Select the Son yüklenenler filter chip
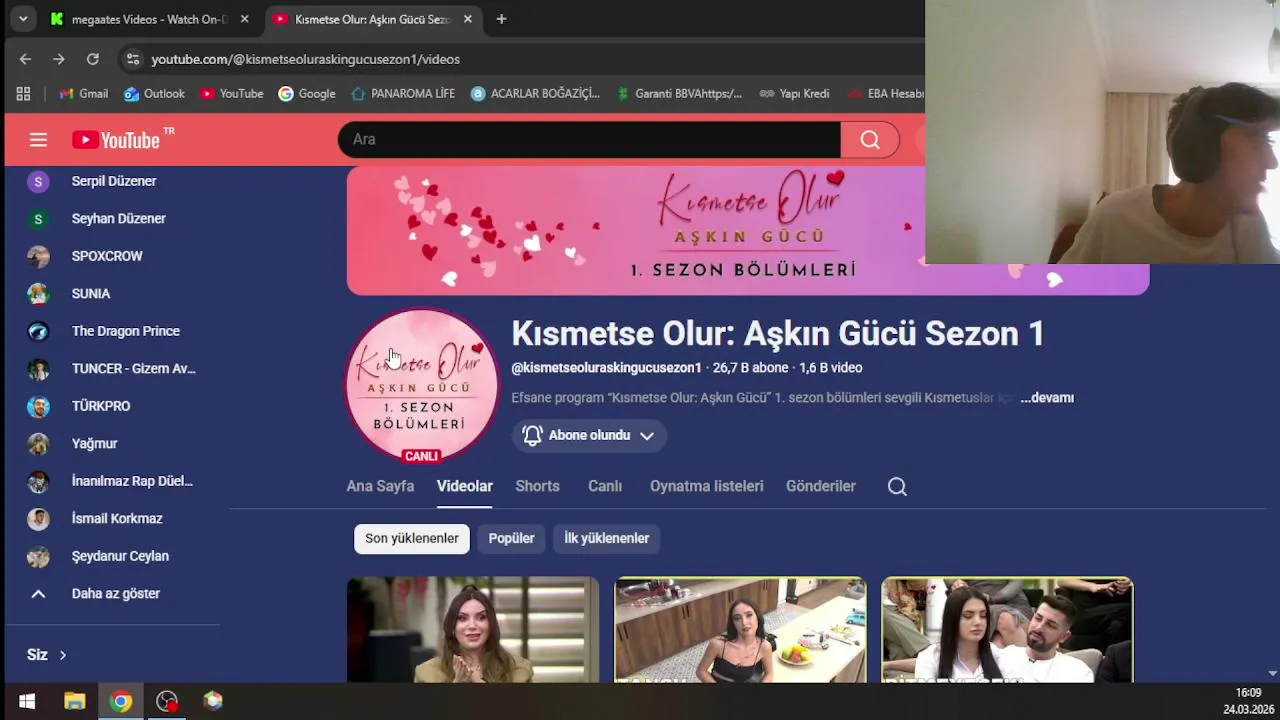1280x720 pixels. [x=411, y=538]
